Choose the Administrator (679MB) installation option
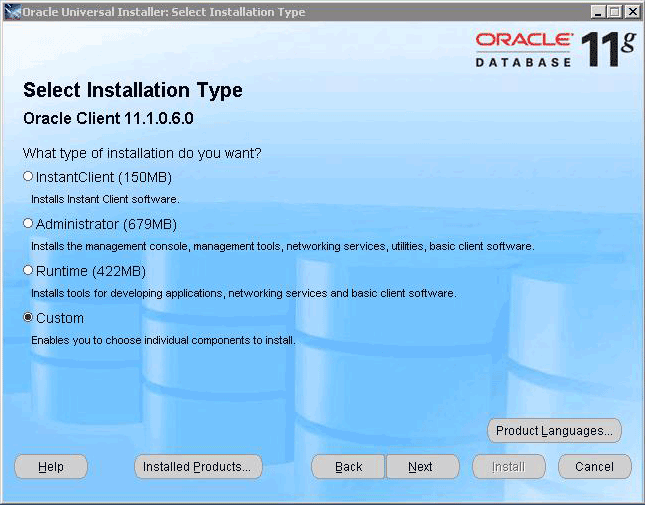645x505 pixels. tap(28, 223)
